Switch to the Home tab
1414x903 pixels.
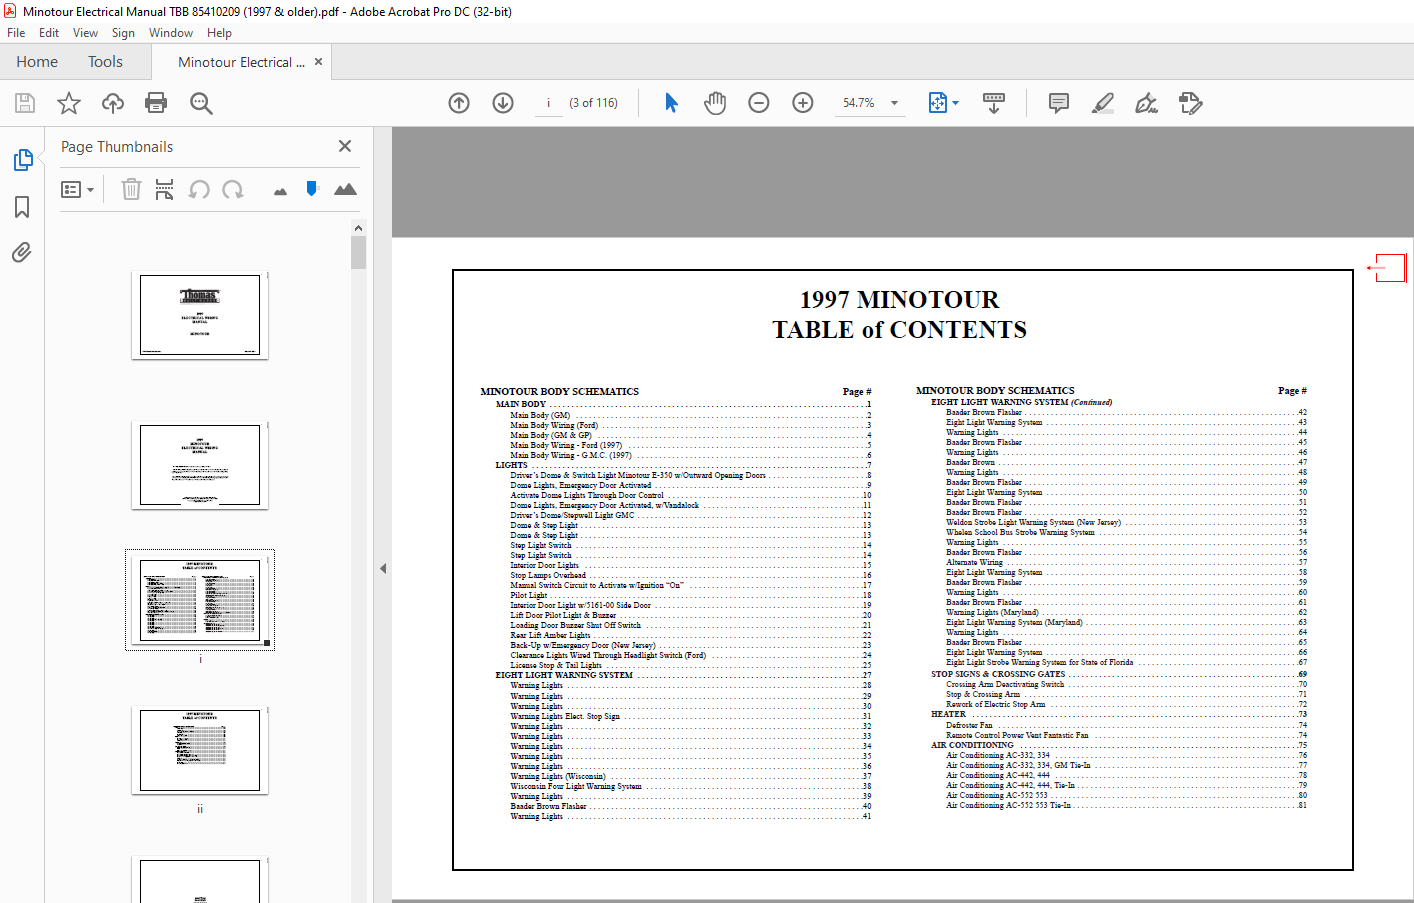click(37, 62)
